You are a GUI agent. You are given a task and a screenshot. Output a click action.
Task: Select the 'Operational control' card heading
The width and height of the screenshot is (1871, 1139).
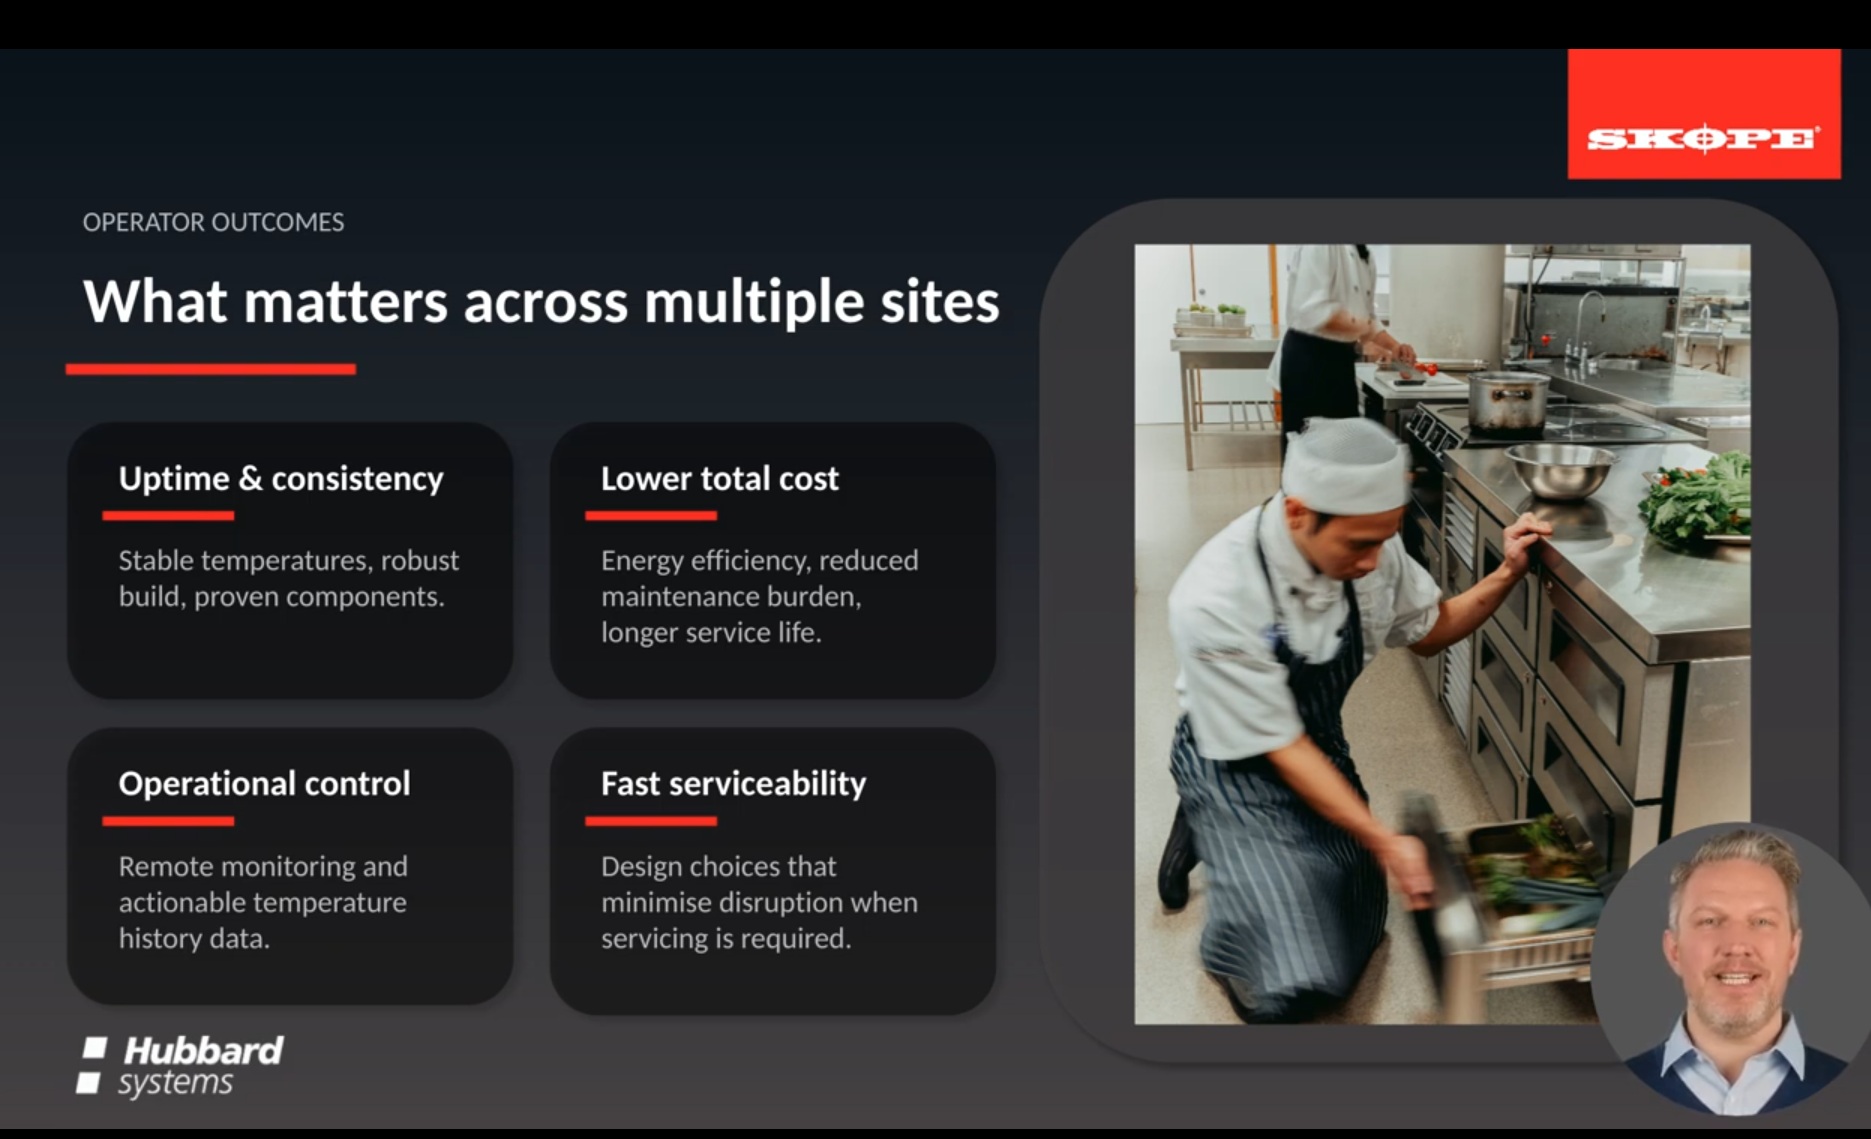click(x=264, y=783)
